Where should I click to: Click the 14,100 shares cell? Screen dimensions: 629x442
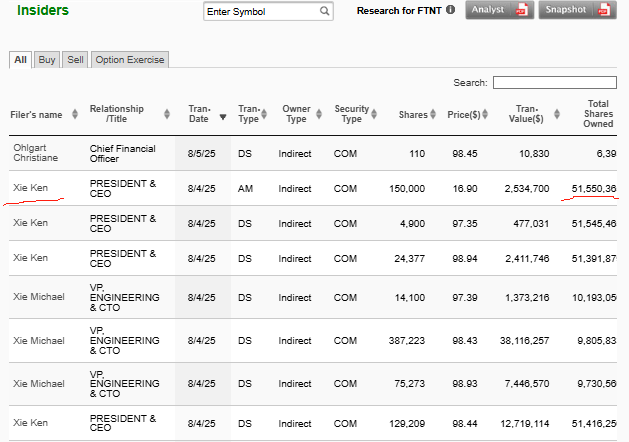click(409, 298)
